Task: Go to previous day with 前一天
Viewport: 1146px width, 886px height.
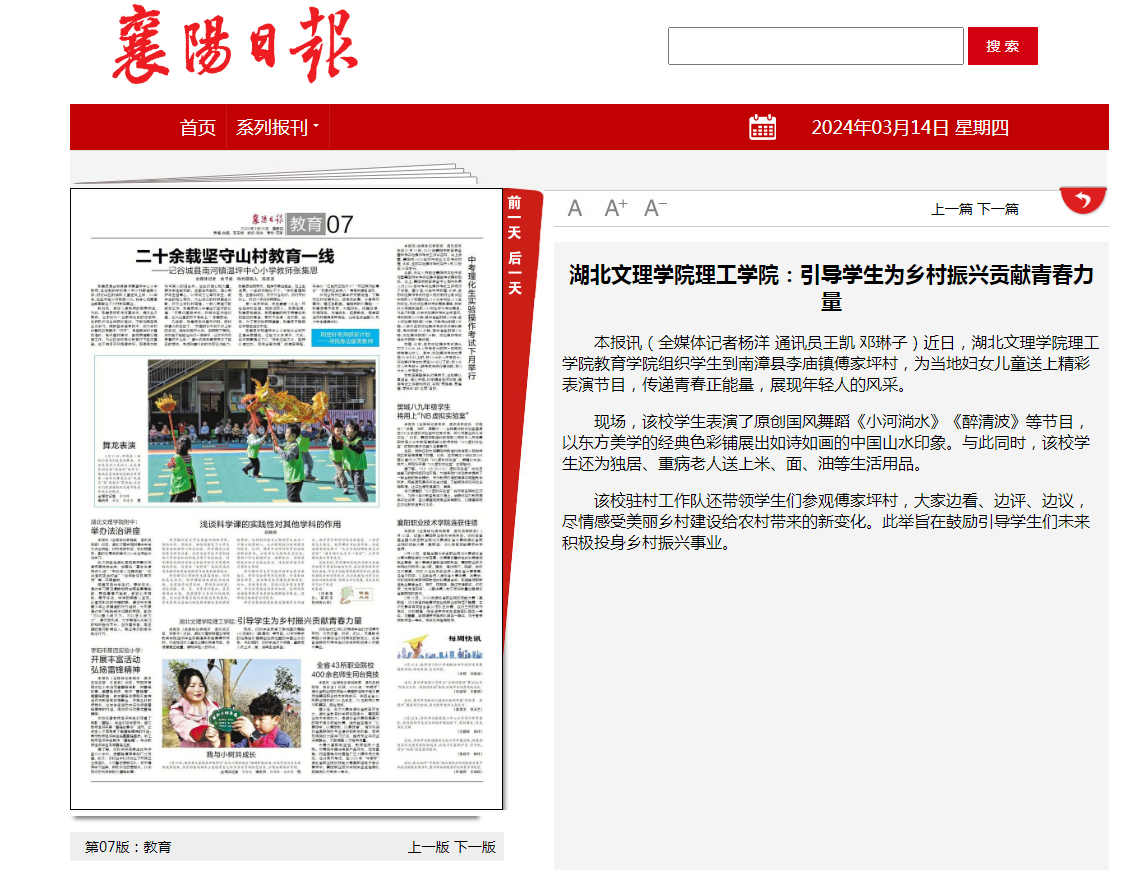Action: click(x=515, y=217)
